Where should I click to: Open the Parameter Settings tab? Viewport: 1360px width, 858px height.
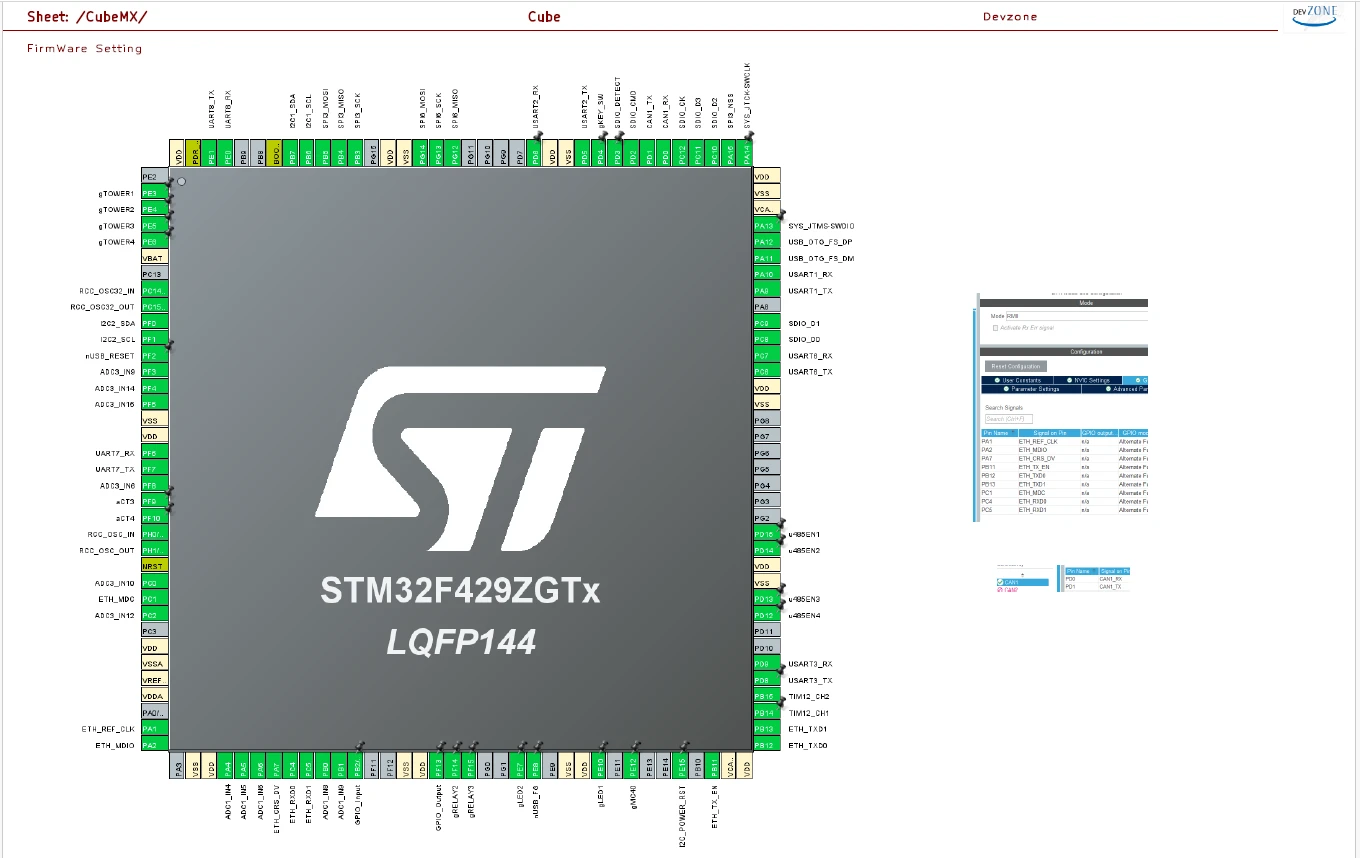tap(1031, 389)
